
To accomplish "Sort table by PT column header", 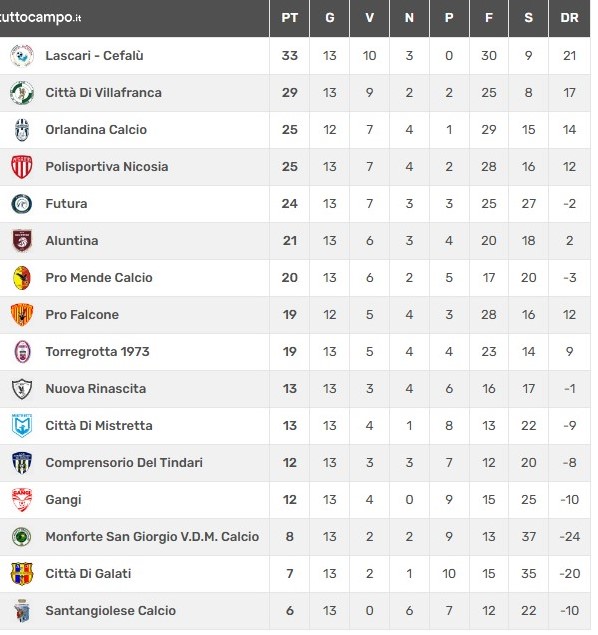I will coord(290,18).
